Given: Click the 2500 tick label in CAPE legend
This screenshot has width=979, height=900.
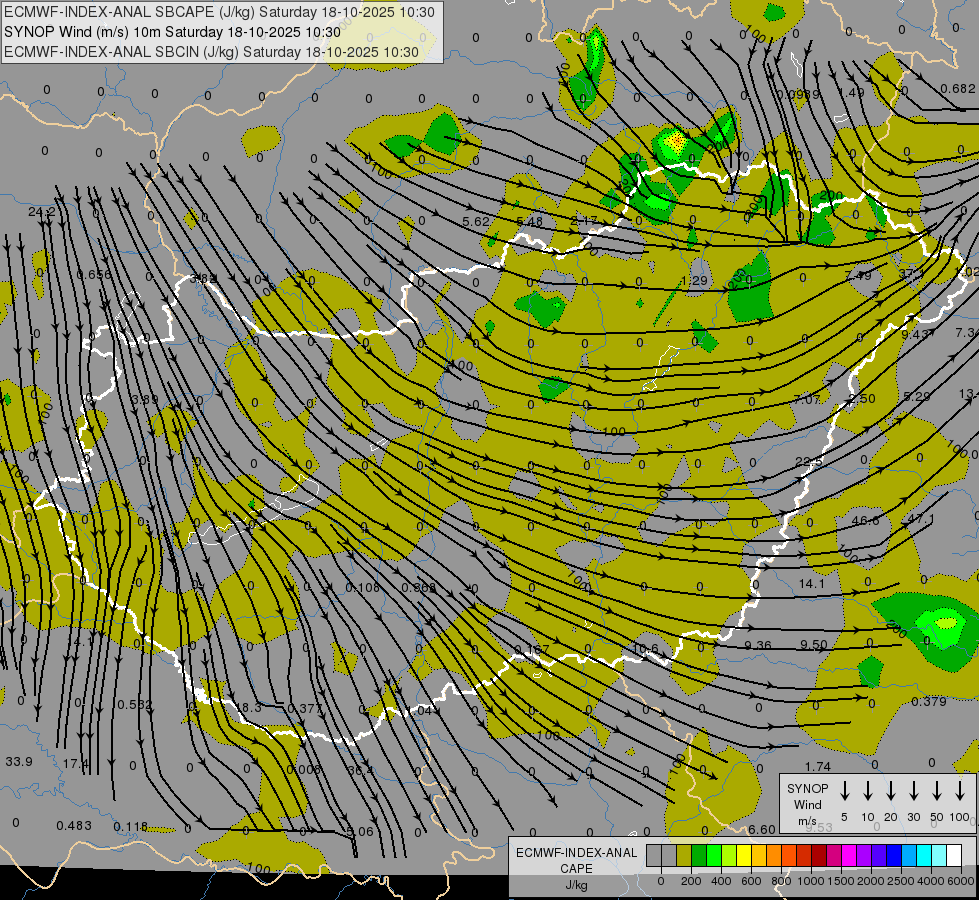Looking at the screenshot, I should click(x=901, y=881).
